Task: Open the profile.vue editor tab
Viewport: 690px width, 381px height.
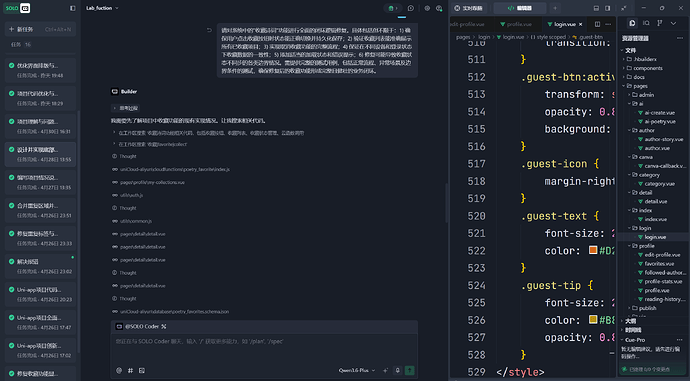Action: pos(515,24)
